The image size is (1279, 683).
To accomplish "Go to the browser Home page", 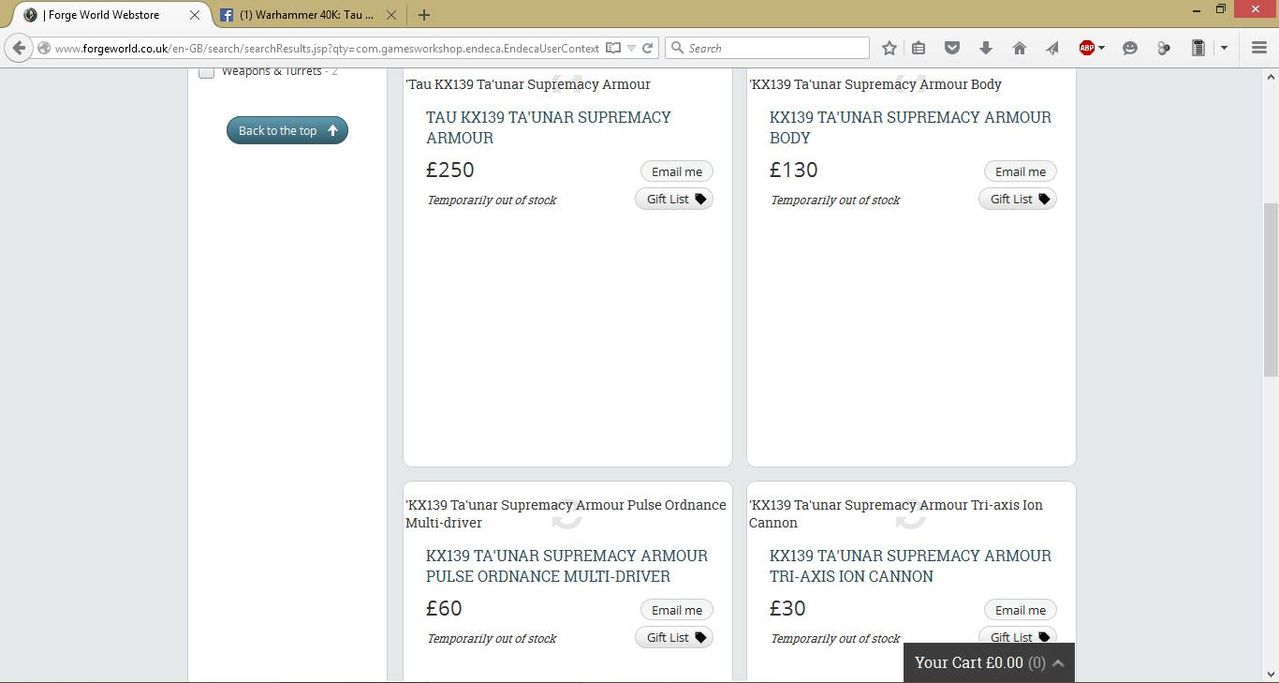I will pyautogui.click(x=1019, y=48).
